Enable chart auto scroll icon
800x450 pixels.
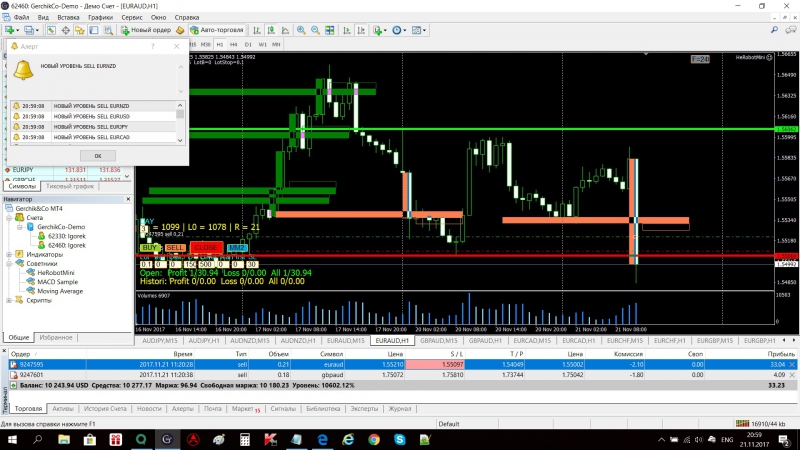pyautogui.click(x=347, y=31)
